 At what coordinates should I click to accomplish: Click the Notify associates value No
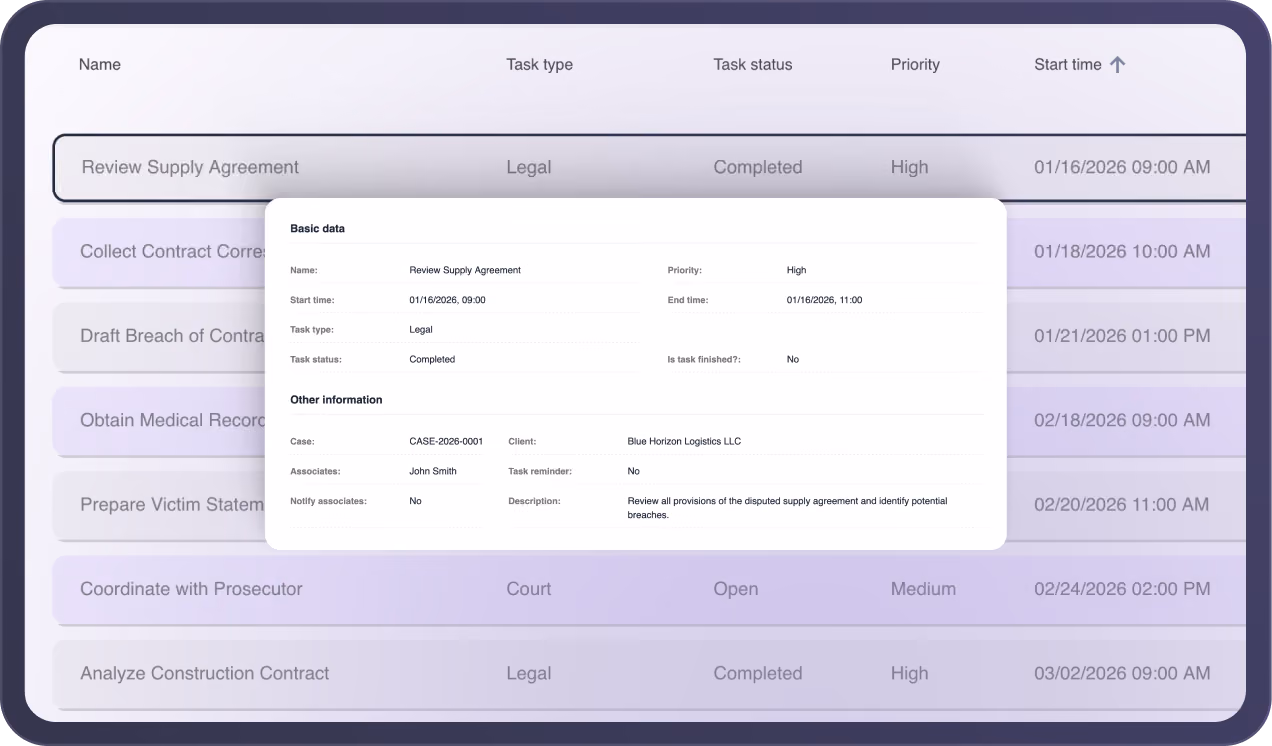415,501
